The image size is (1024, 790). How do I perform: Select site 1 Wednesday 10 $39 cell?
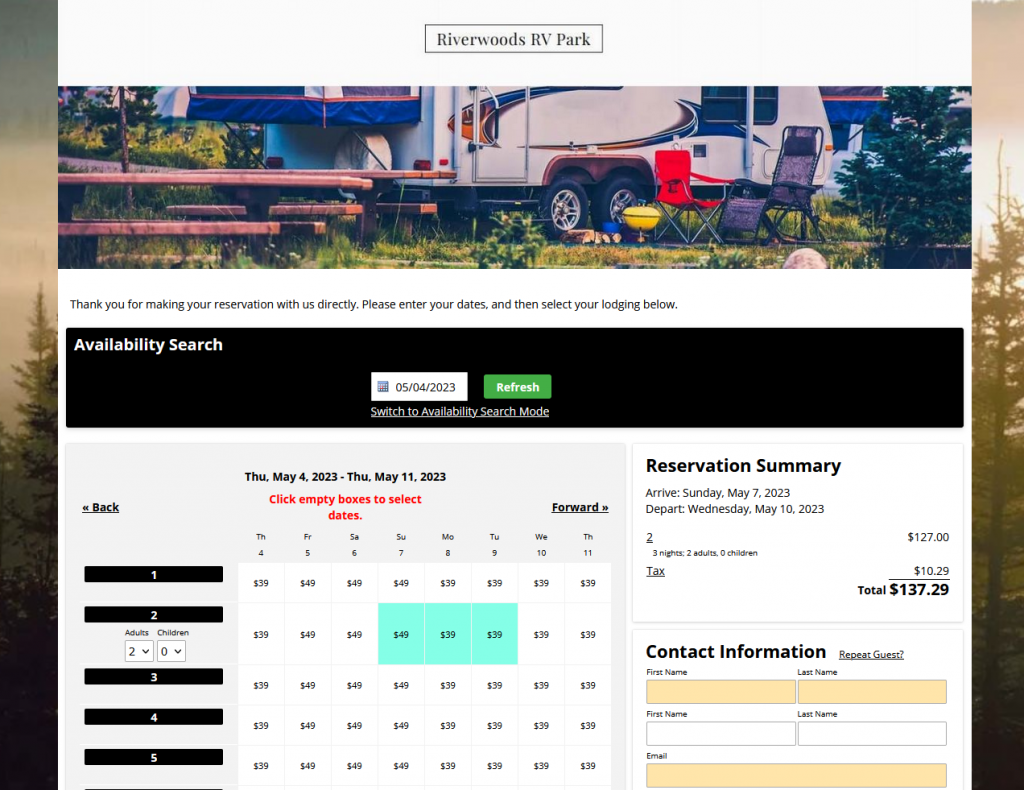coord(541,582)
